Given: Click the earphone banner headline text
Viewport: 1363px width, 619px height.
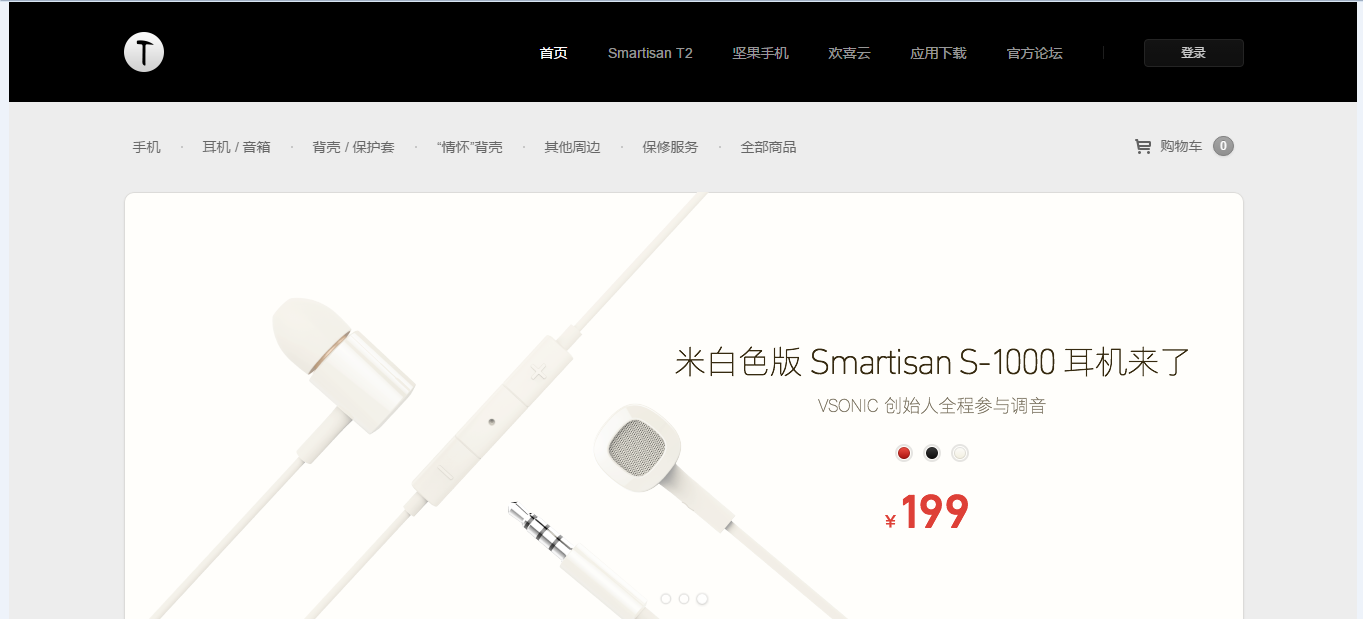Looking at the screenshot, I should point(933,362).
